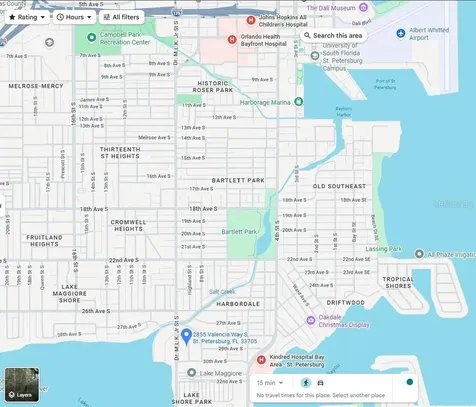Click Kindred Hospital Bay Area marker
The height and width of the screenshot is (407, 476).
(261, 360)
